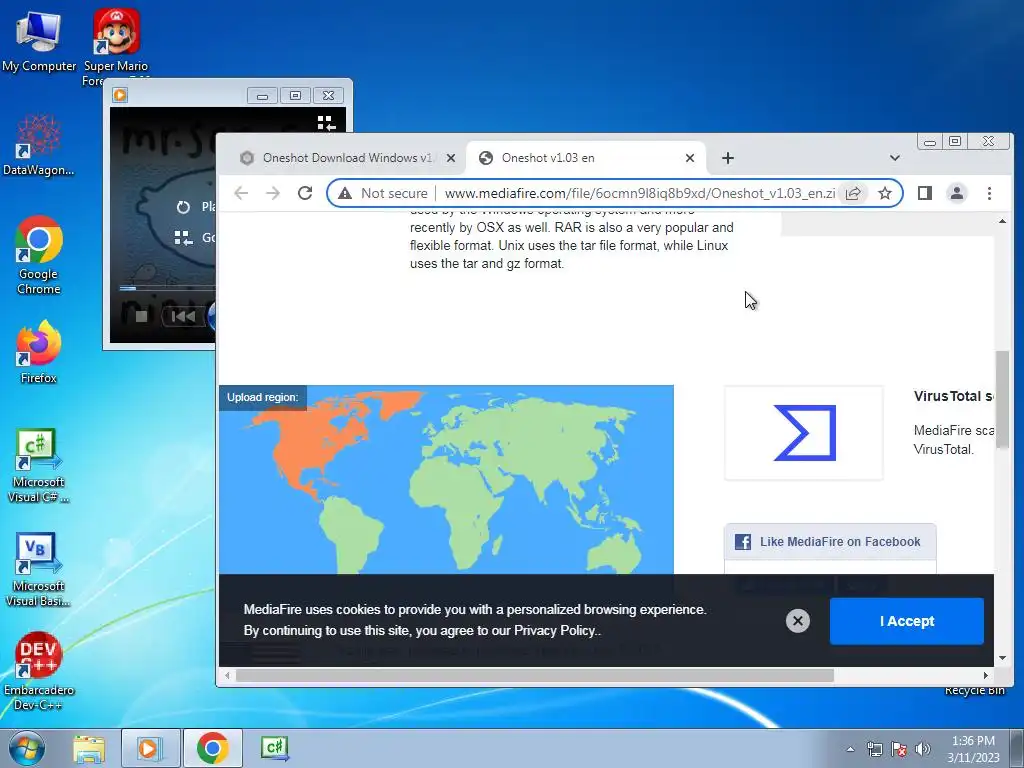Open My Computer desktop icon
Screen dimensions: 1024x768
[x=38, y=39]
